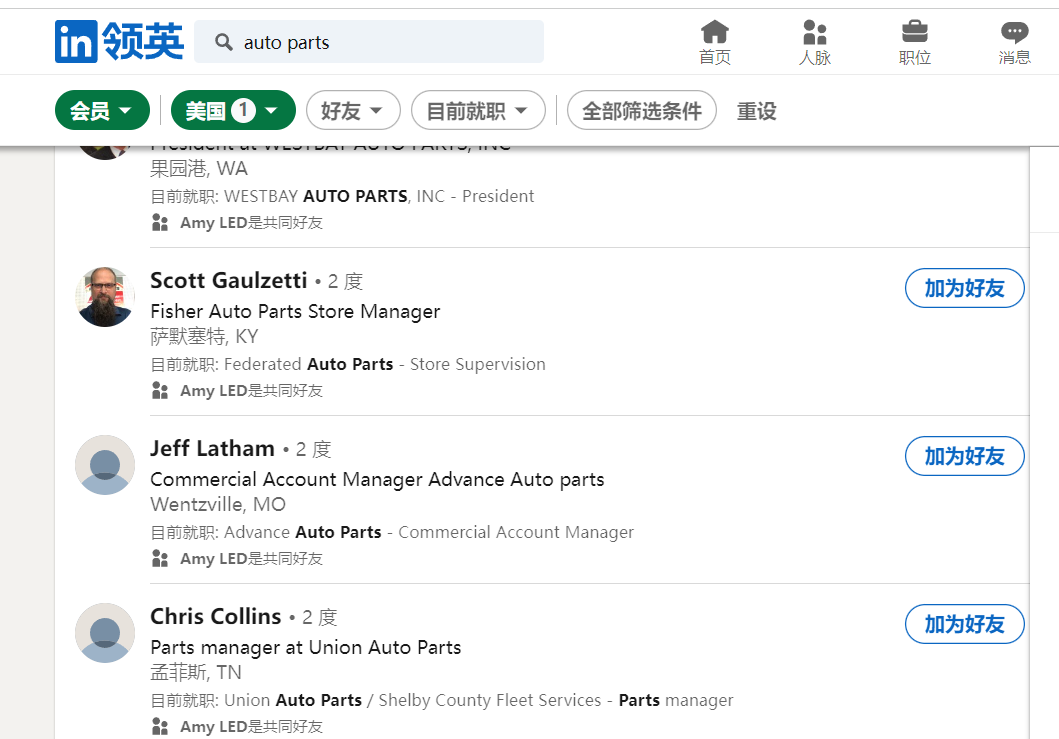Focus the 'auto parts' search field

point(369,41)
